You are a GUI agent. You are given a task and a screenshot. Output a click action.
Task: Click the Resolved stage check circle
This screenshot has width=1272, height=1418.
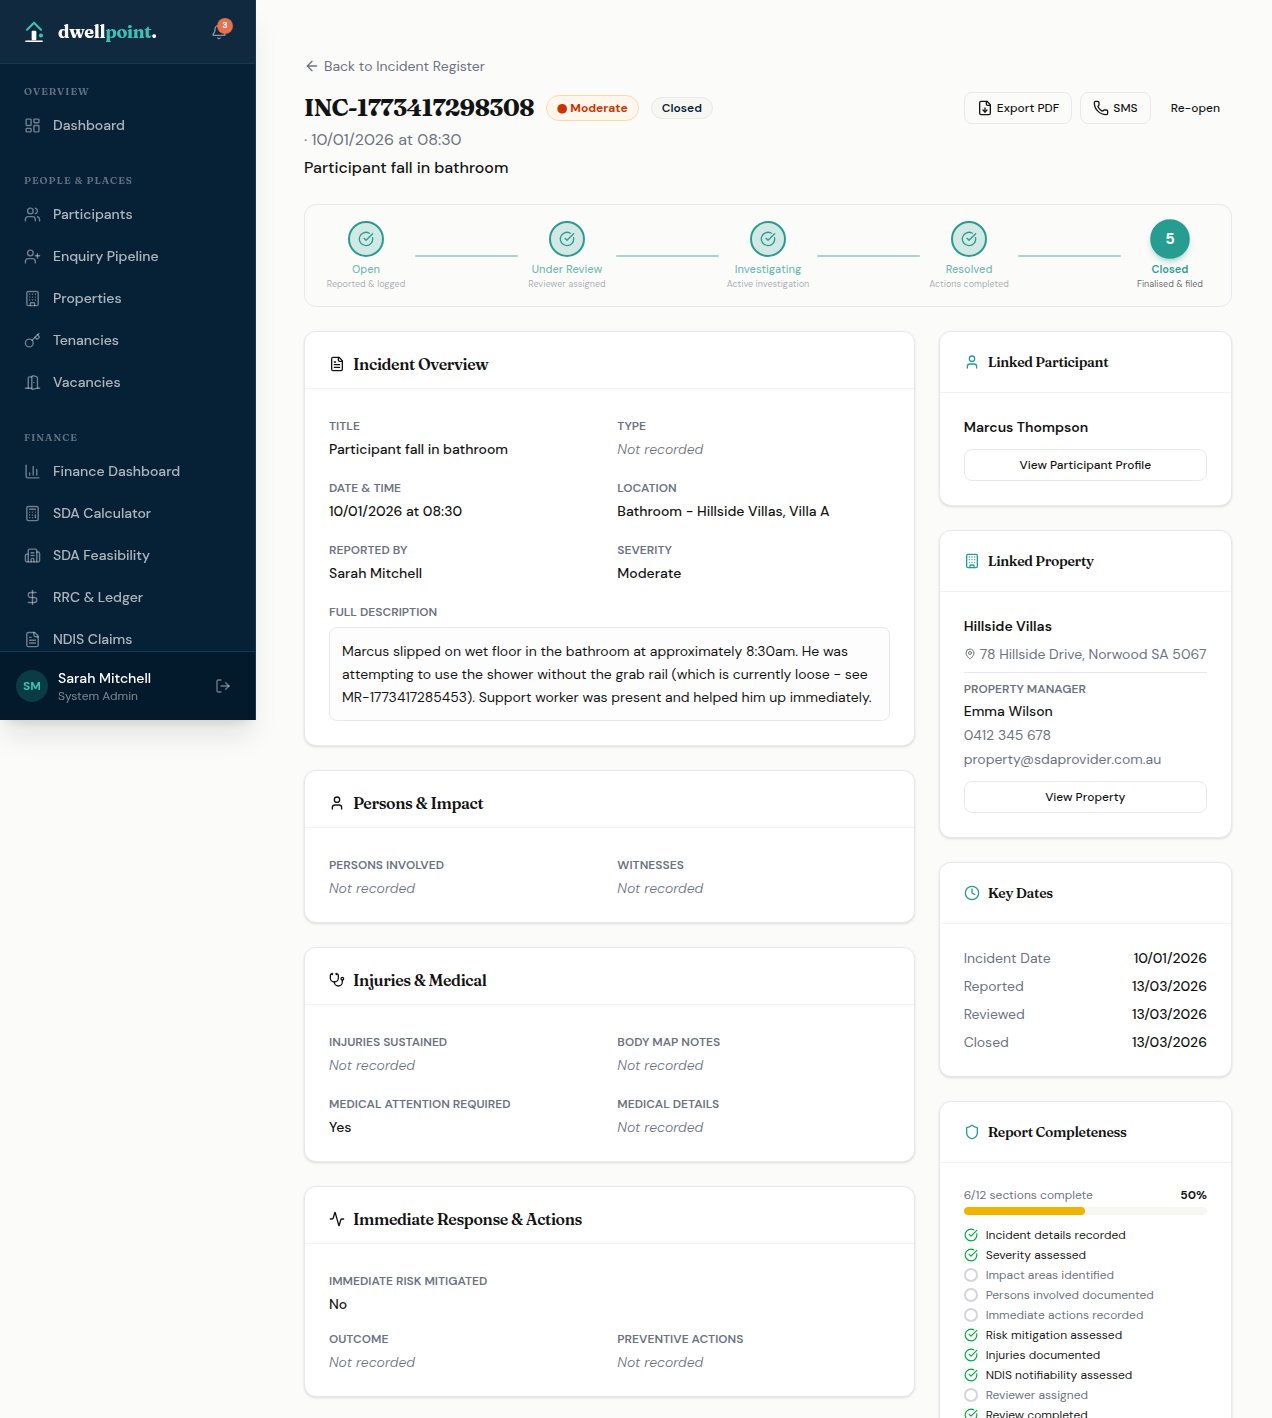point(969,239)
